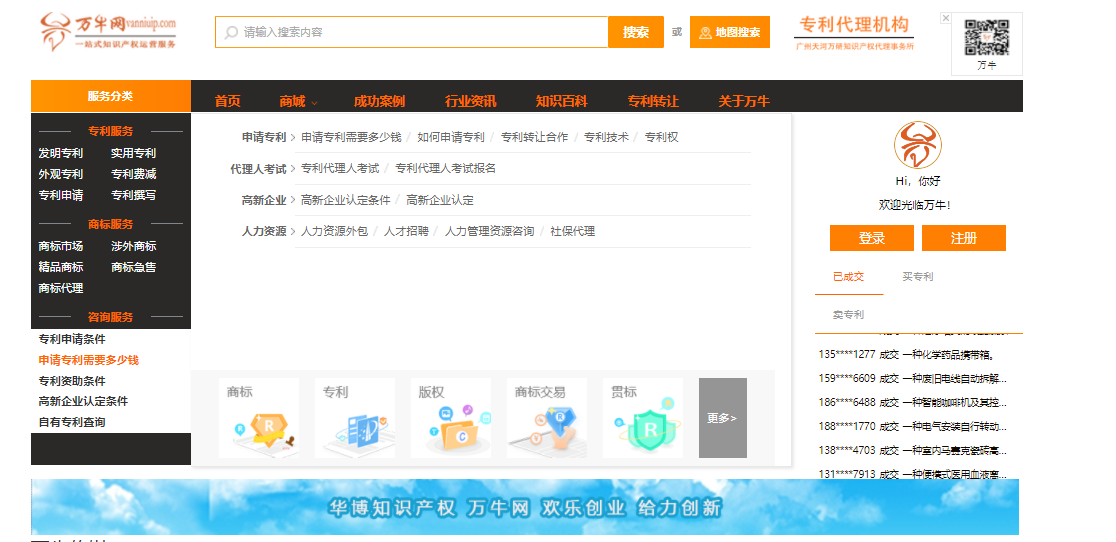Image resolution: width=1116 pixels, height=542 pixels.
Task: Open 行业资讯 navigation item
Action: (470, 101)
